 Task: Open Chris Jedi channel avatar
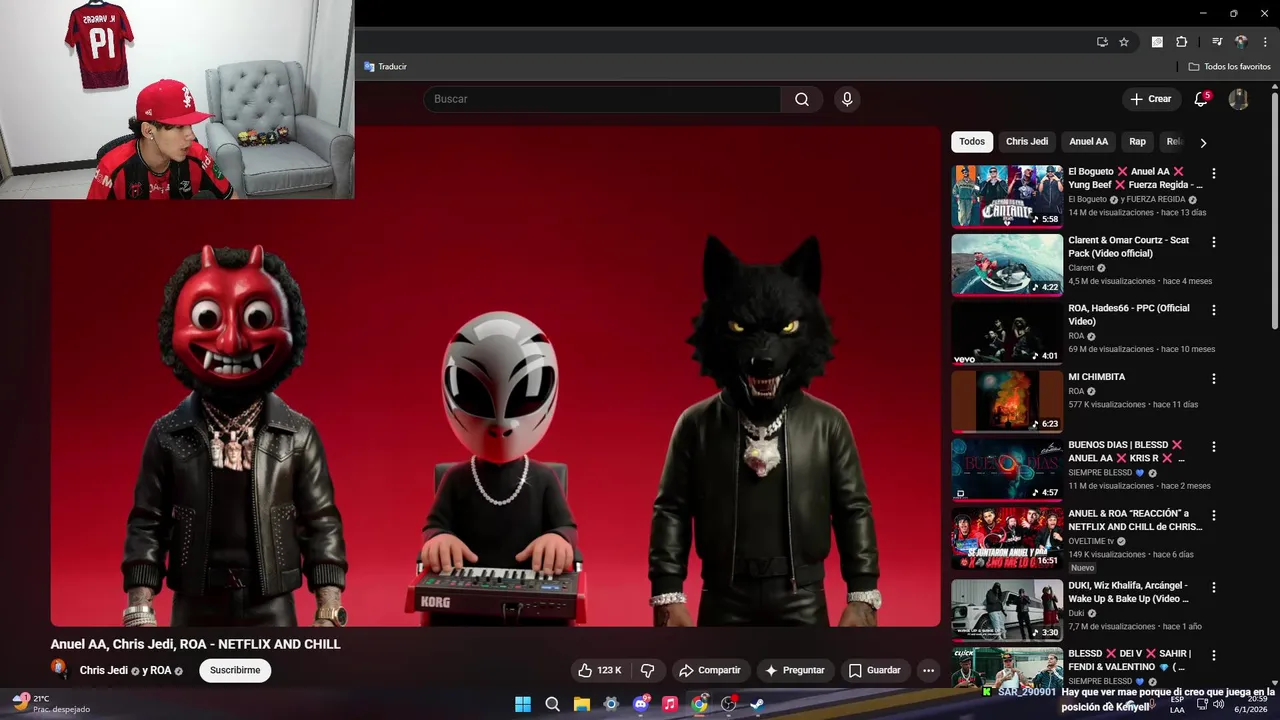tap(60, 669)
